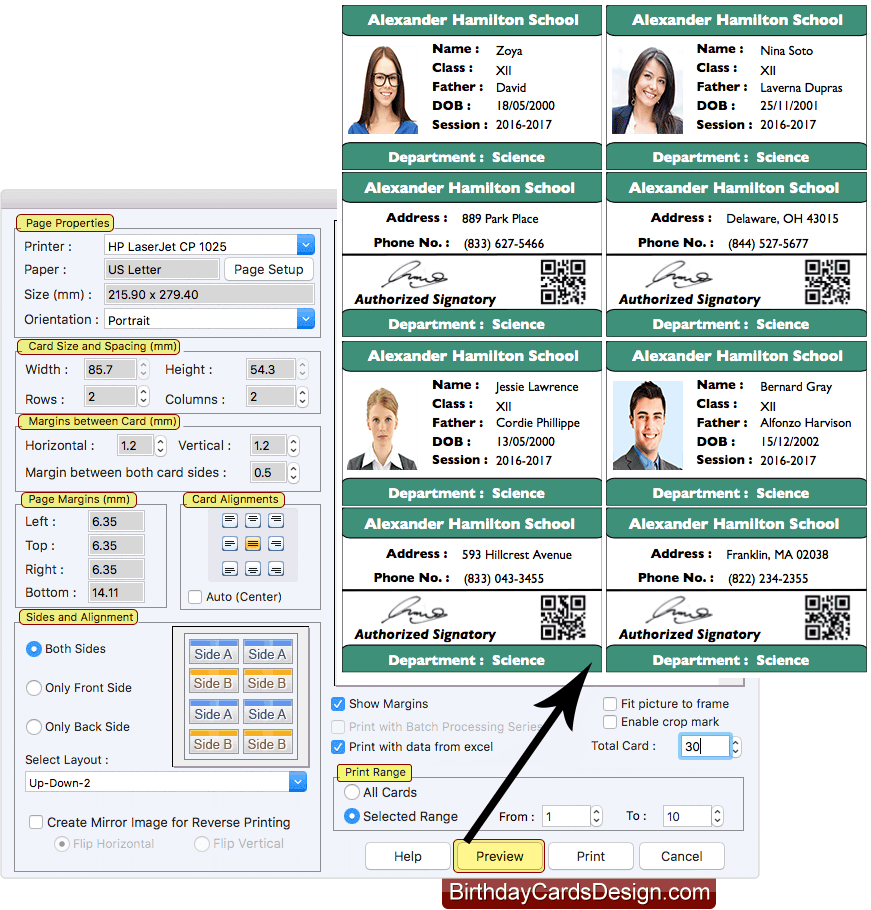Image resolution: width=871 pixels, height=910 pixels.
Task: Click Horizontal margin stepper
Action: pos(160,446)
